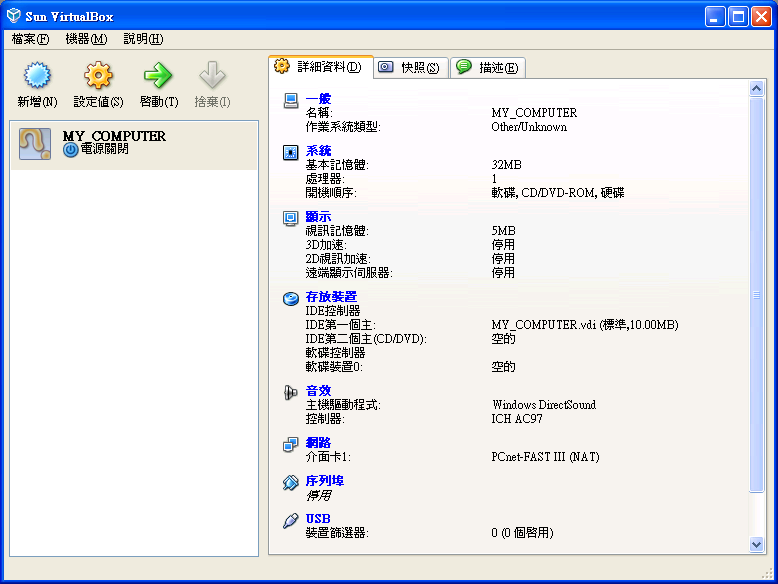Click the Display (顯示) monitor icon
Image resolution: width=778 pixels, height=584 pixels.
click(290, 218)
